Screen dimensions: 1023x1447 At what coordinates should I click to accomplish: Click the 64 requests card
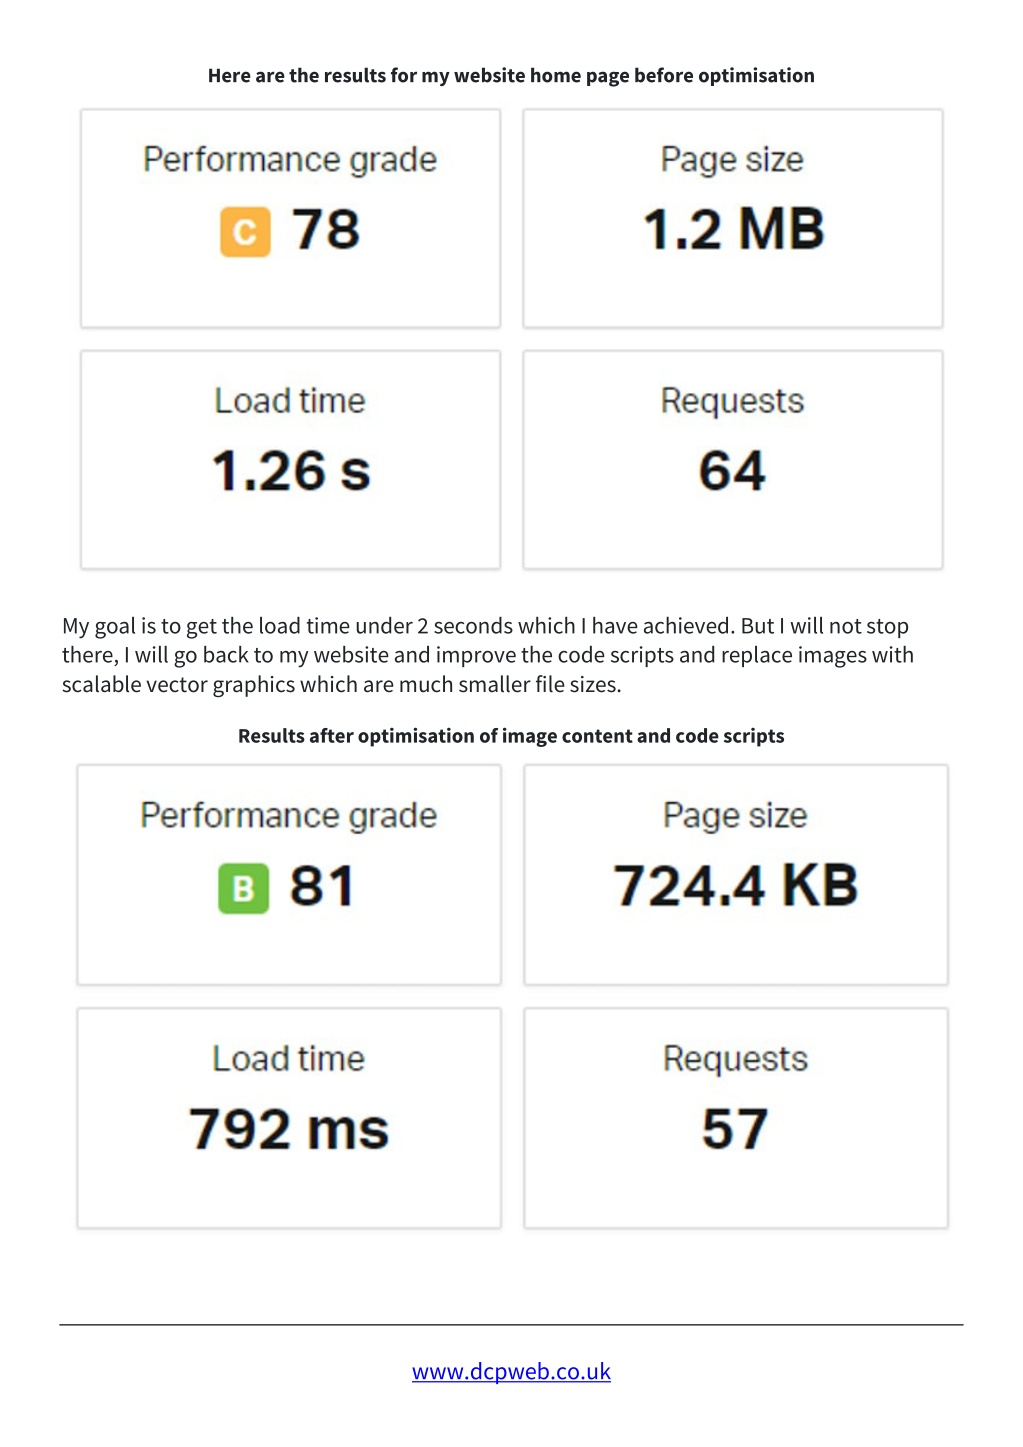click(733, 460)
